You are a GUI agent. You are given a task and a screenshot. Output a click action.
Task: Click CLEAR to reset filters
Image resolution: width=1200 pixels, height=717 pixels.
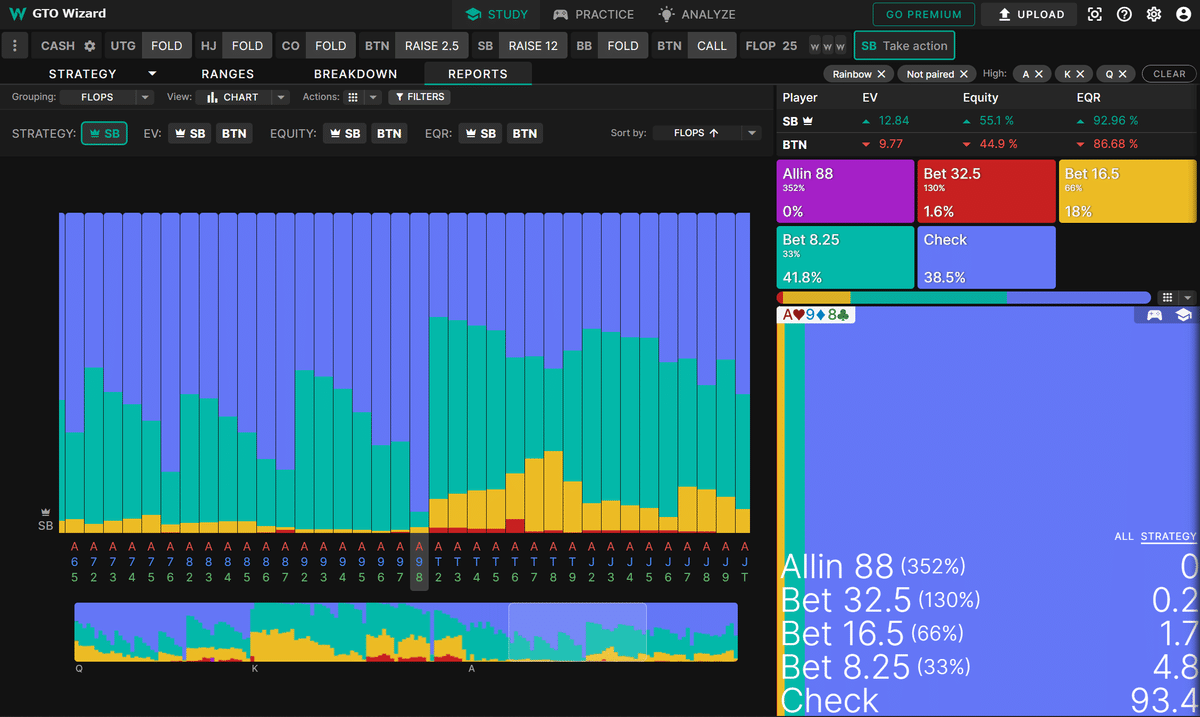coord(1169,74)
